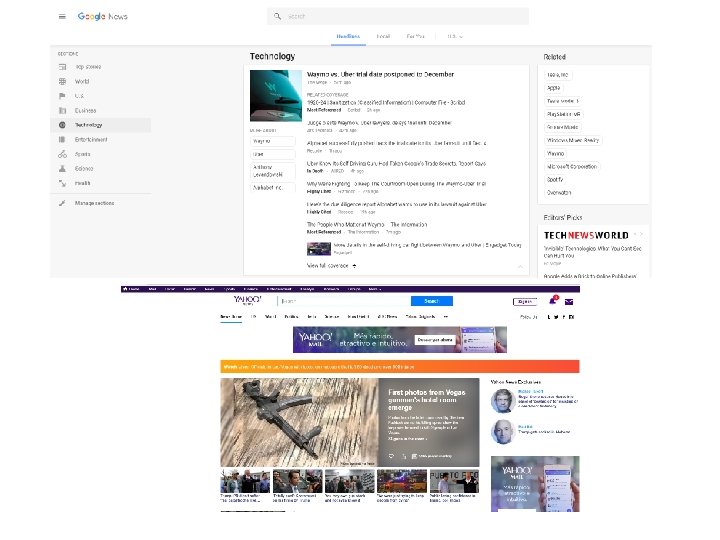This screenshot has height=540, width=720.
Task: Select the Spotify related chip
Action: click(x=555, y=180)
